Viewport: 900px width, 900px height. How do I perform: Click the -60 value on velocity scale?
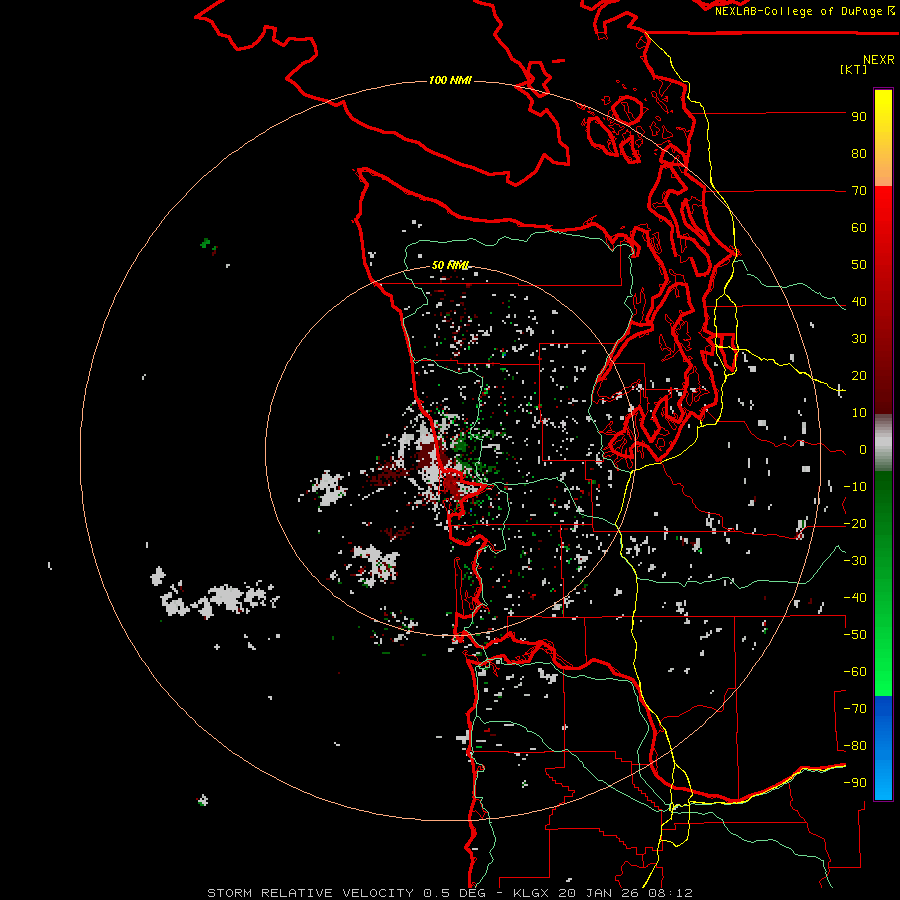[x=855, y=672]
